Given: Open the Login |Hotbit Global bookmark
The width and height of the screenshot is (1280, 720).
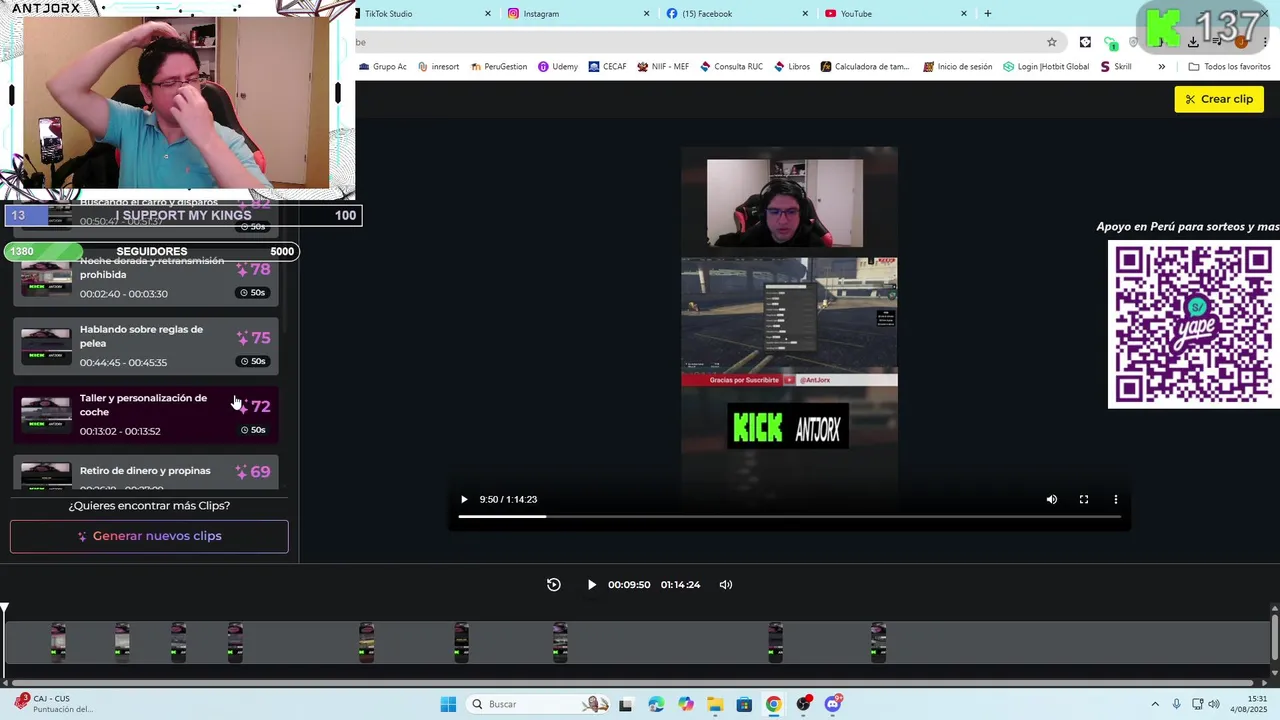Looking at the screenshot, I should (x=1046, y=67).
